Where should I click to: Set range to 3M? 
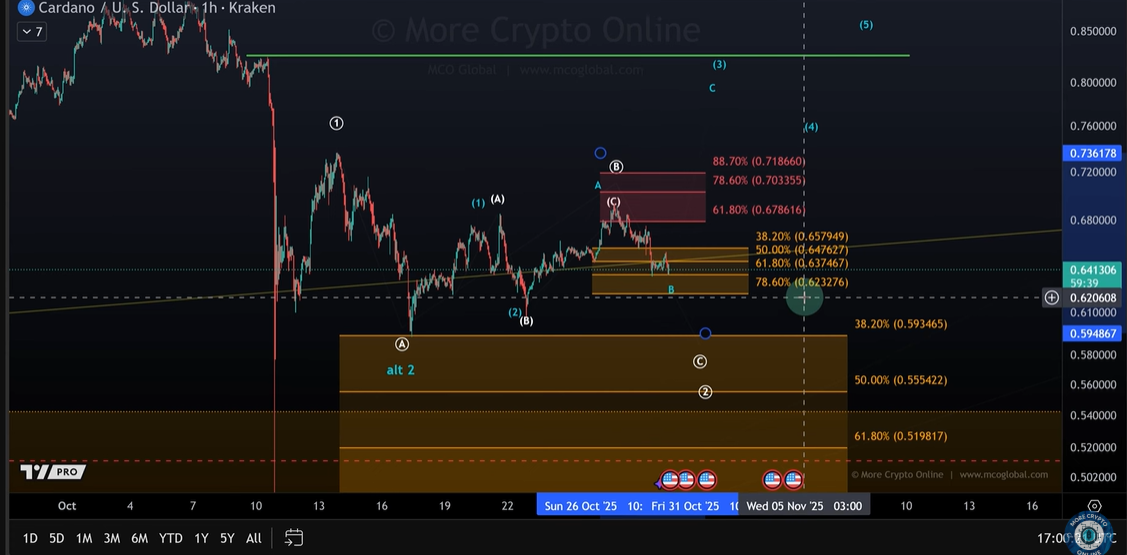point(112,538)
